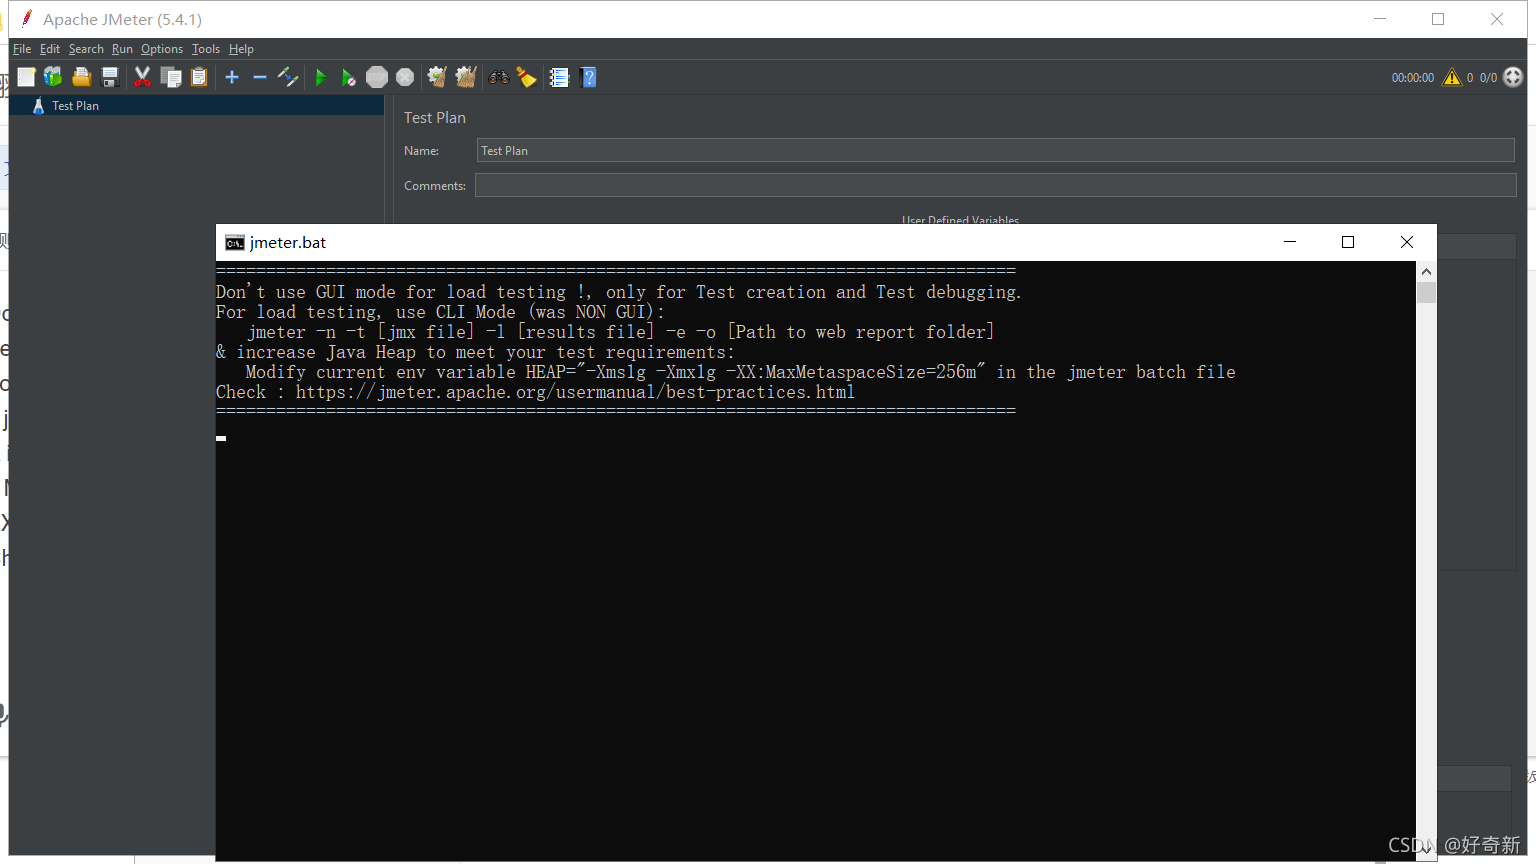Viewport: 1536px width, 864px height.
Task: Maximize the Apache JMeter window
Action: 1438,19
